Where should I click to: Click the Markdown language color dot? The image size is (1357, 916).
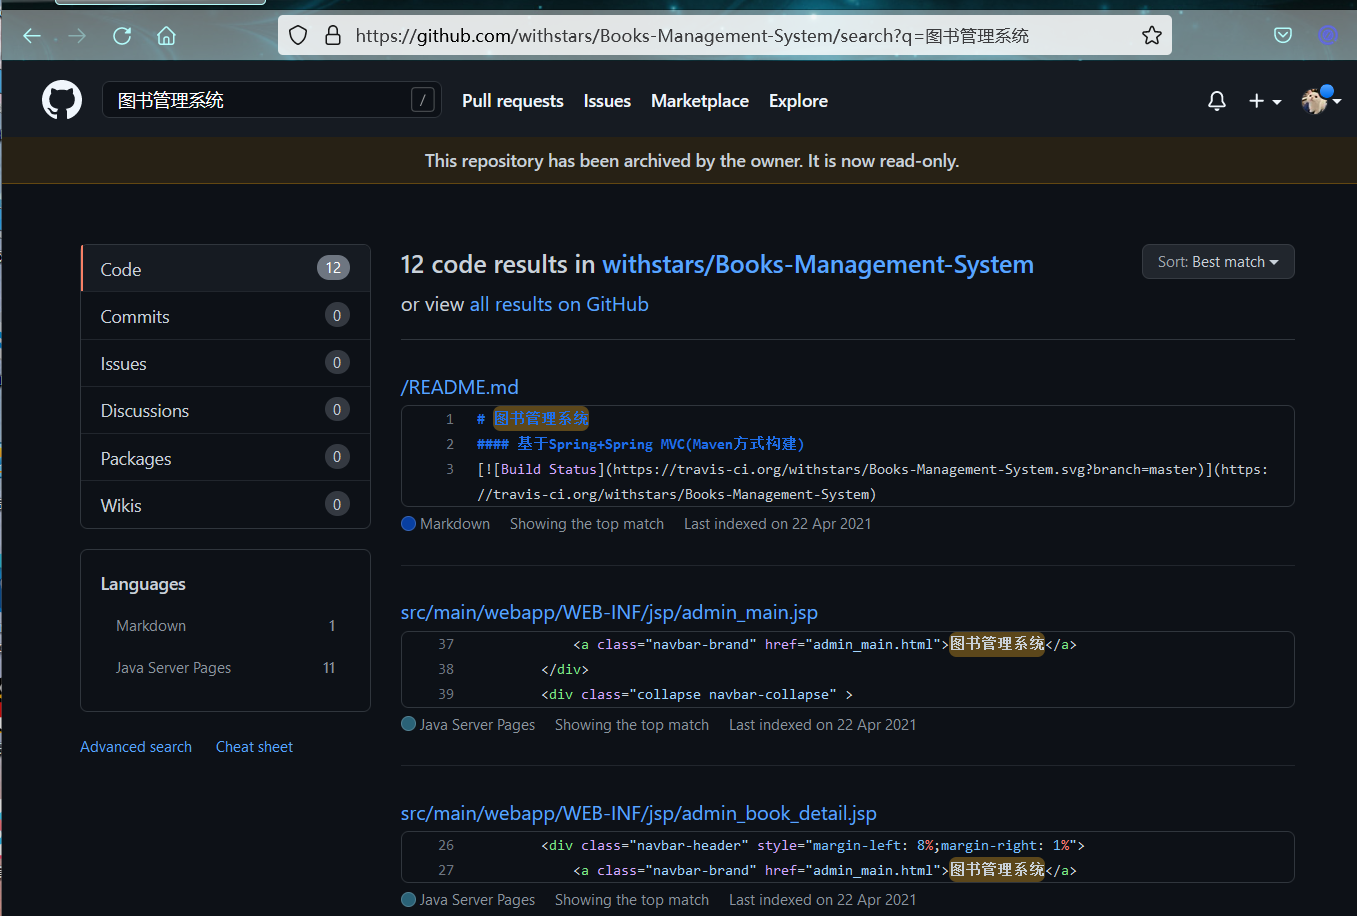[408, 524]
